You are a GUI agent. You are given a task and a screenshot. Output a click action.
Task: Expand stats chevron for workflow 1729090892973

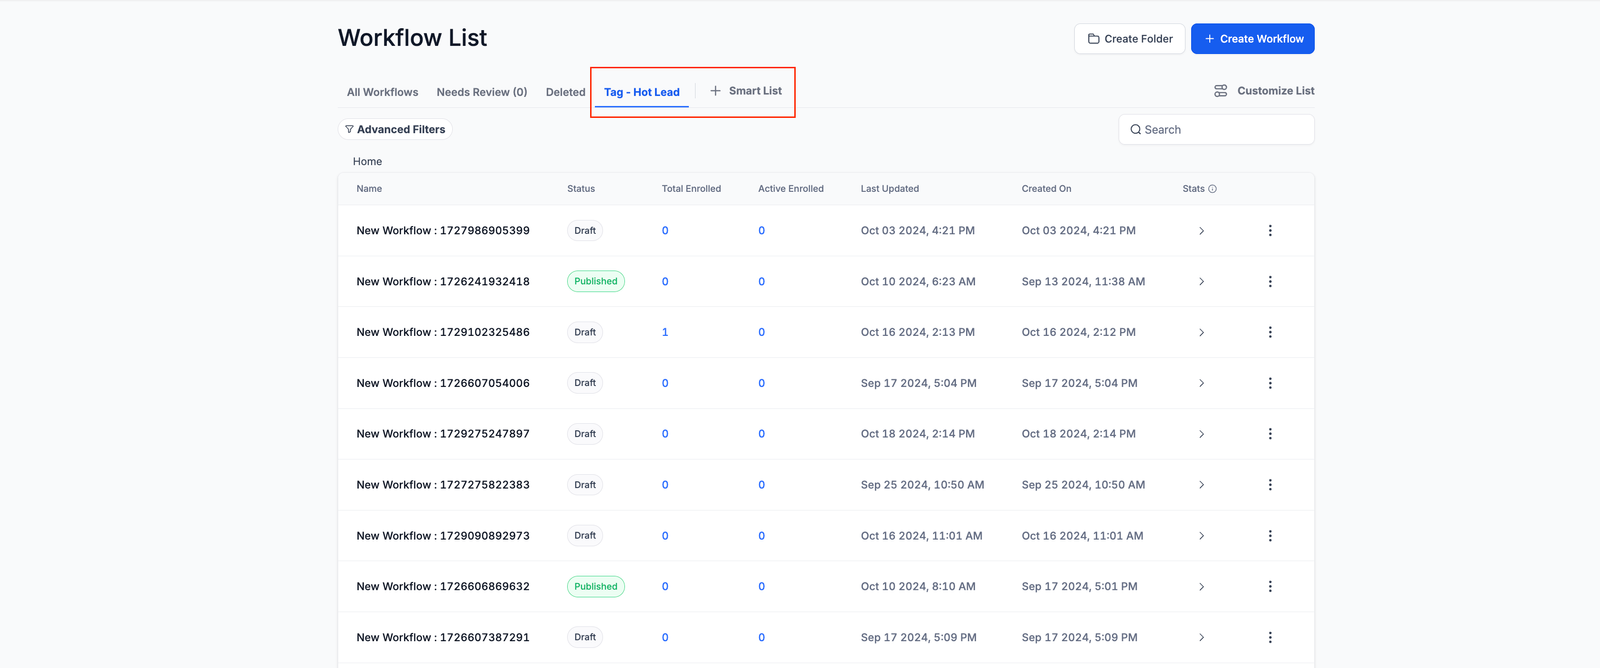tap(1201, 536)
